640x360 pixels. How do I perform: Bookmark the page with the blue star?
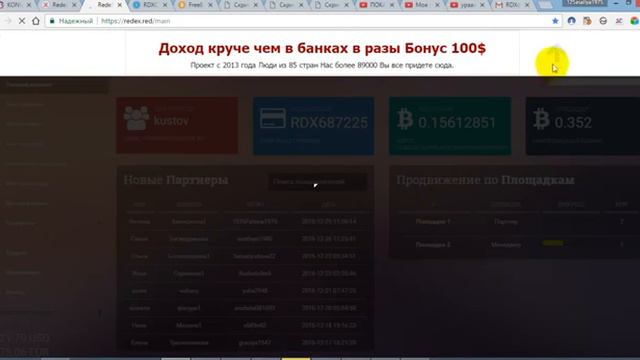[x=555, y=21]
